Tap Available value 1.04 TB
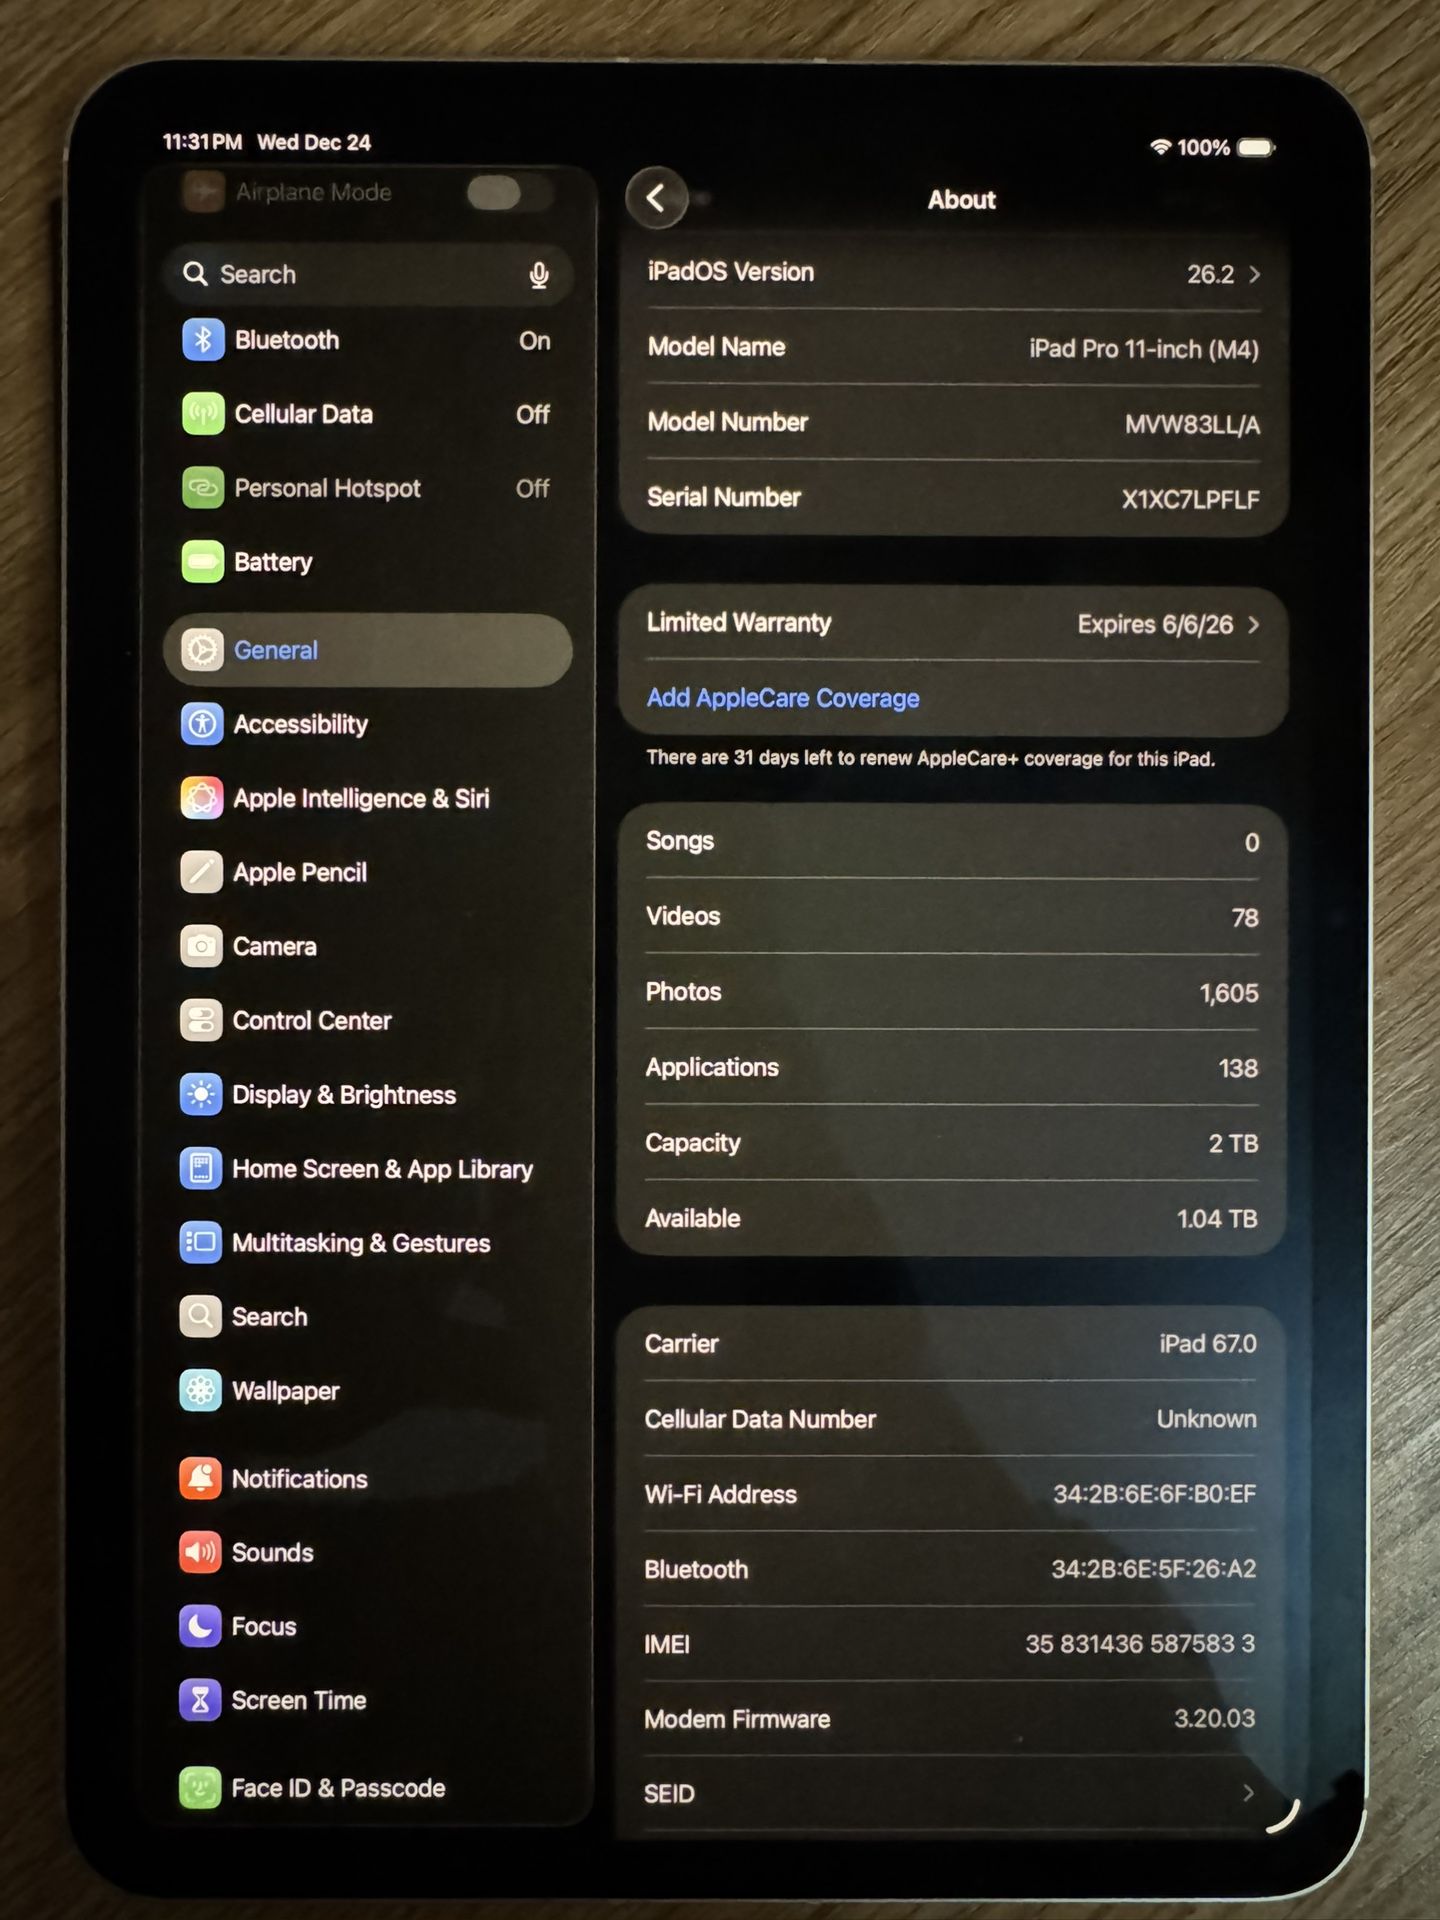 (952, 1218)
